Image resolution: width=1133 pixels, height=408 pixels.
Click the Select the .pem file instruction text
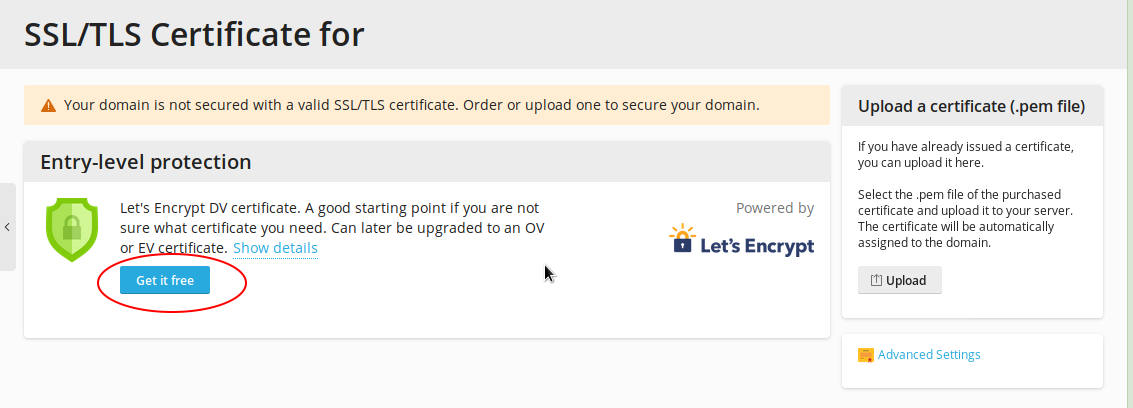[964, 202]
